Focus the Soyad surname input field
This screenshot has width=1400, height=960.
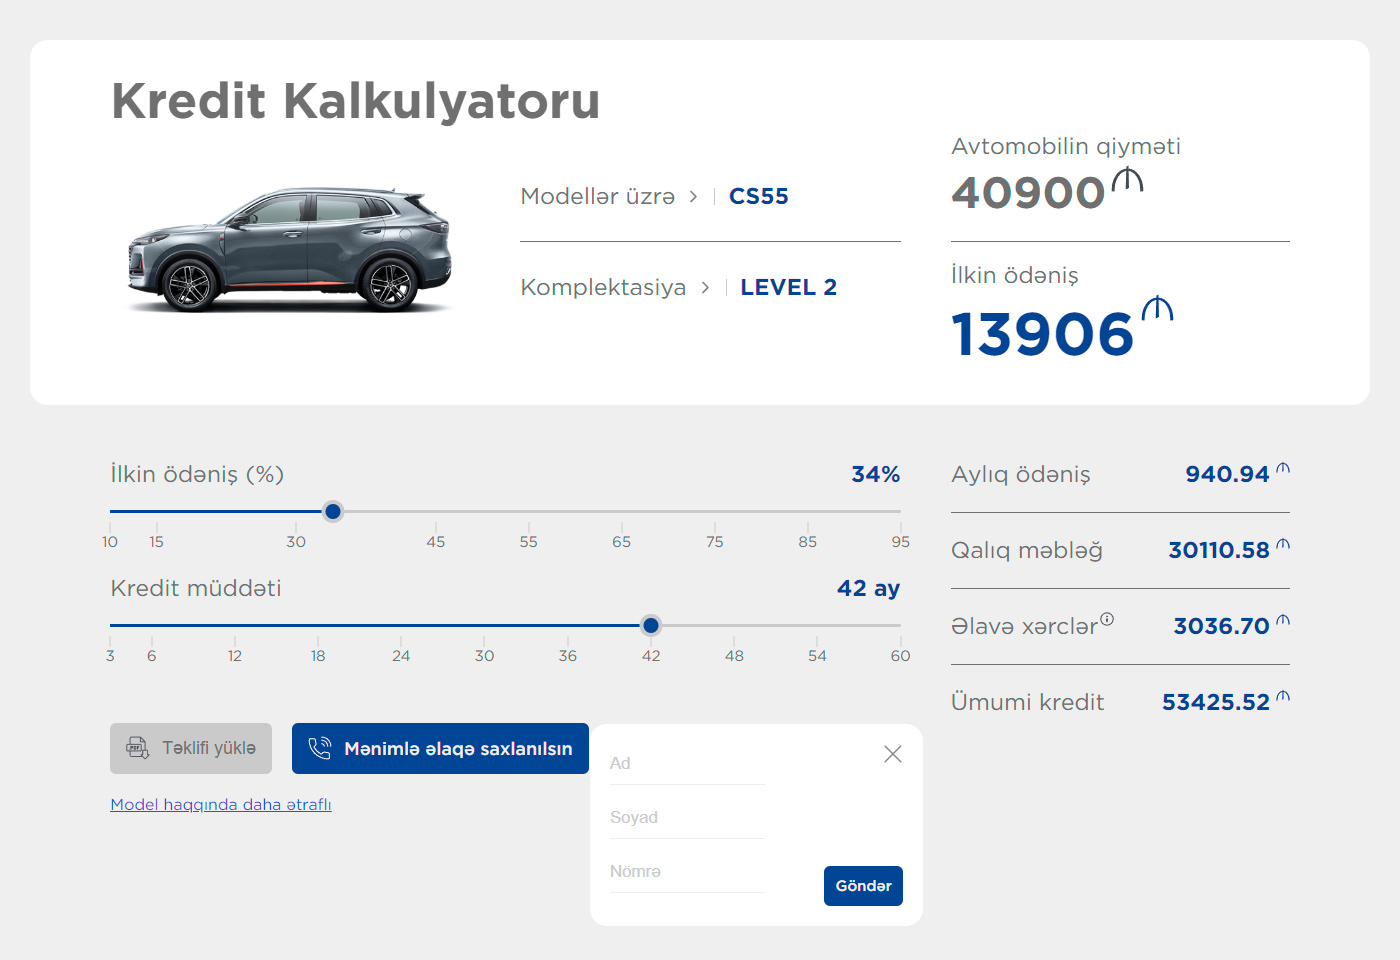687,818
